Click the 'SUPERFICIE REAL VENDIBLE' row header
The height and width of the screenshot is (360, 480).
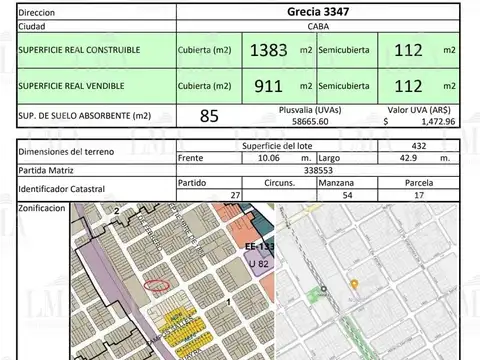click(96, 86)
